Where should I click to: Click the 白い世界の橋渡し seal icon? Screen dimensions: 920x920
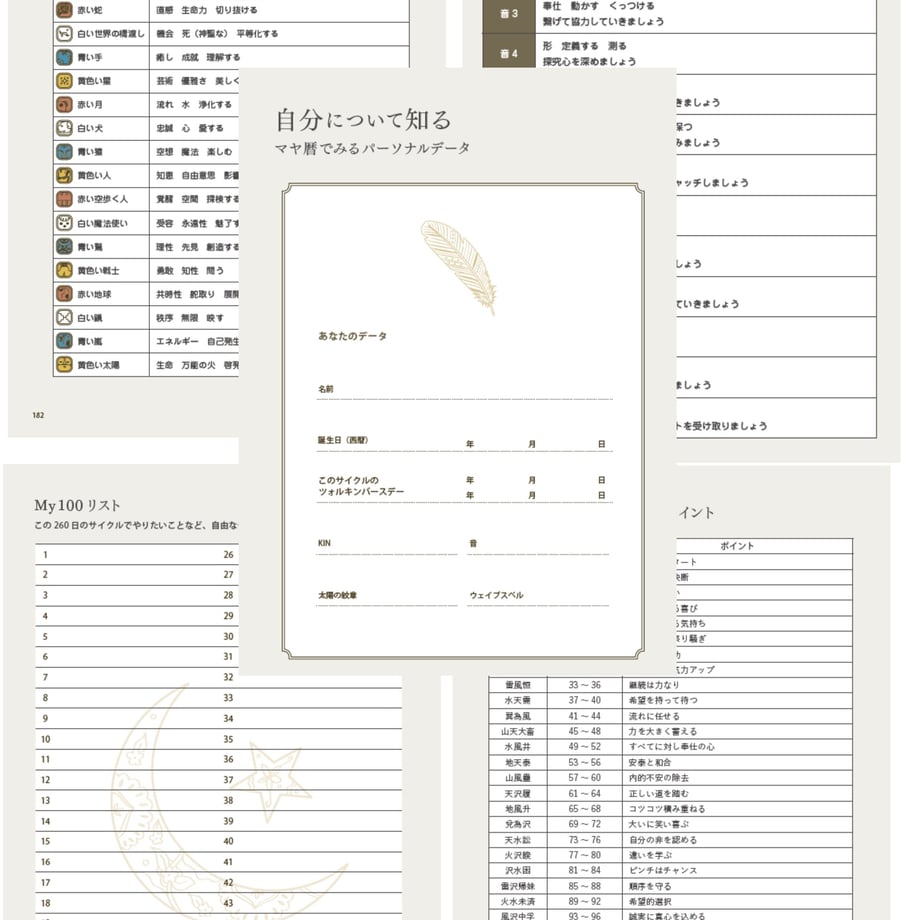click(x=64, y=33)
